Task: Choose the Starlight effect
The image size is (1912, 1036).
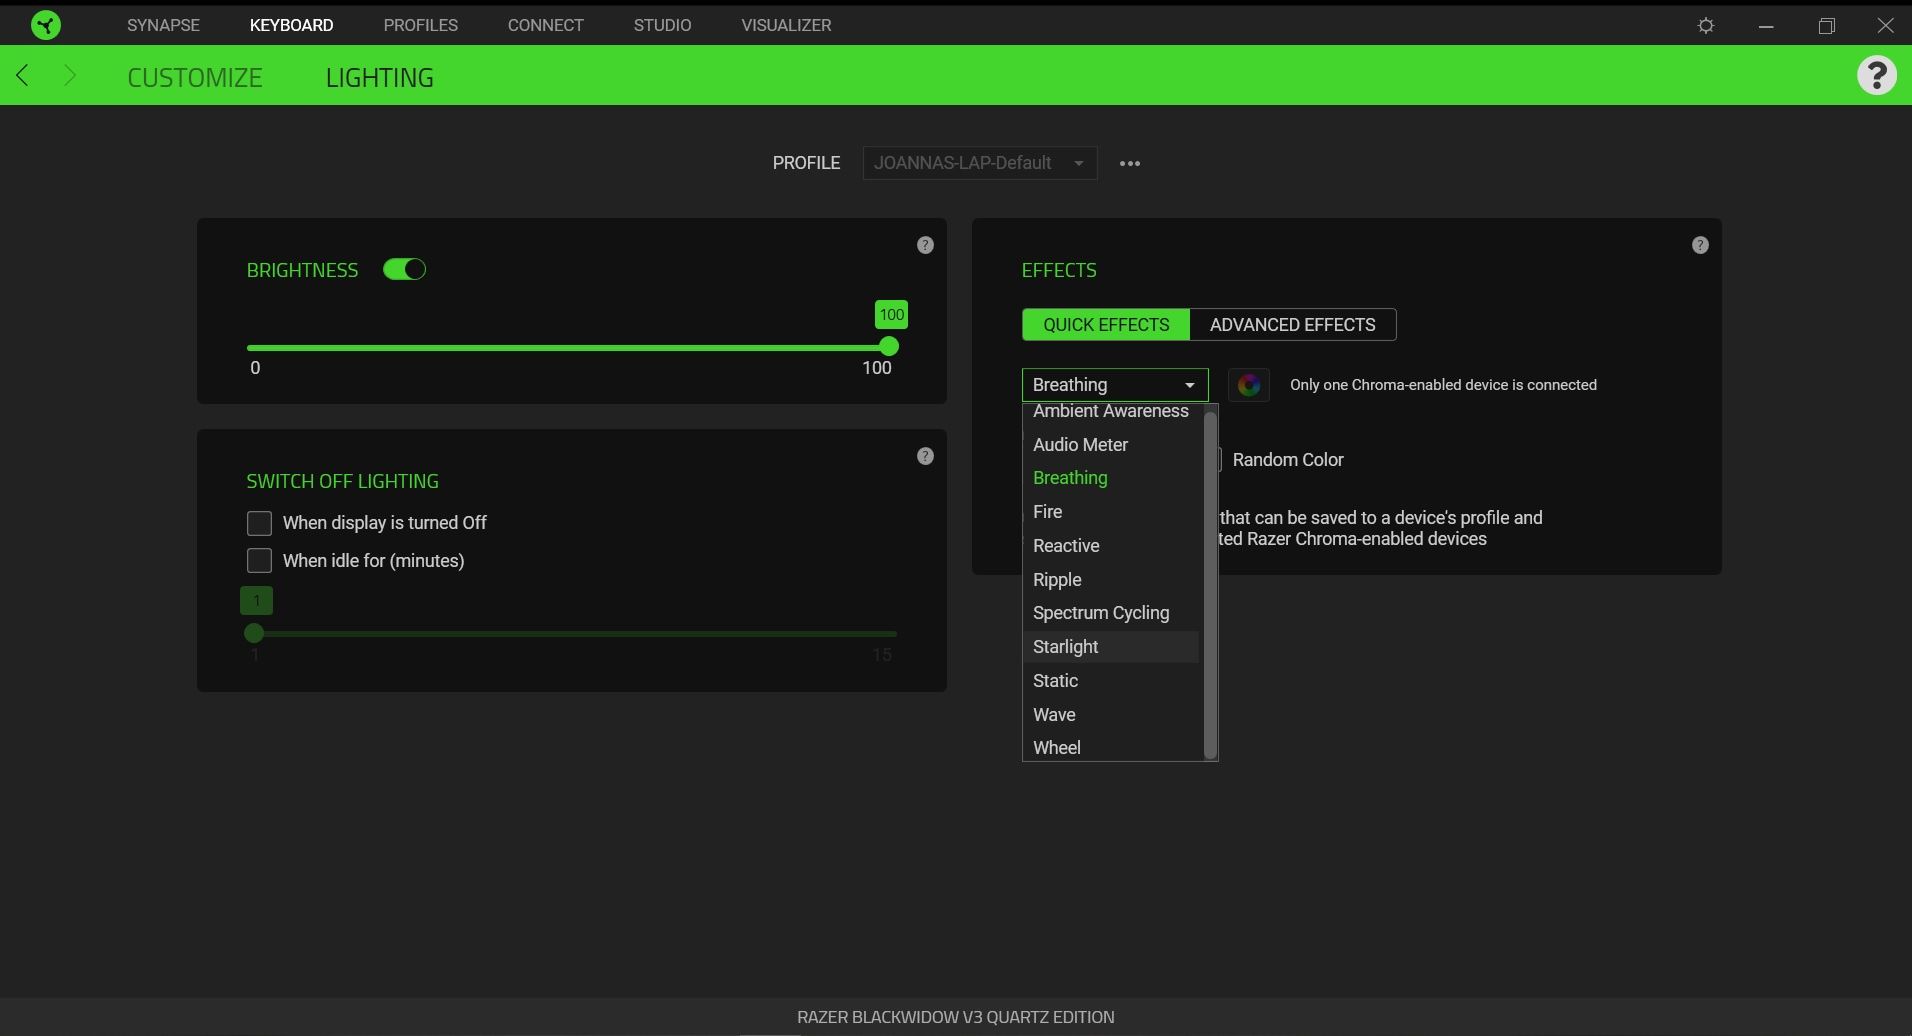Action: pyautogui.click(x=1111, y=647)
